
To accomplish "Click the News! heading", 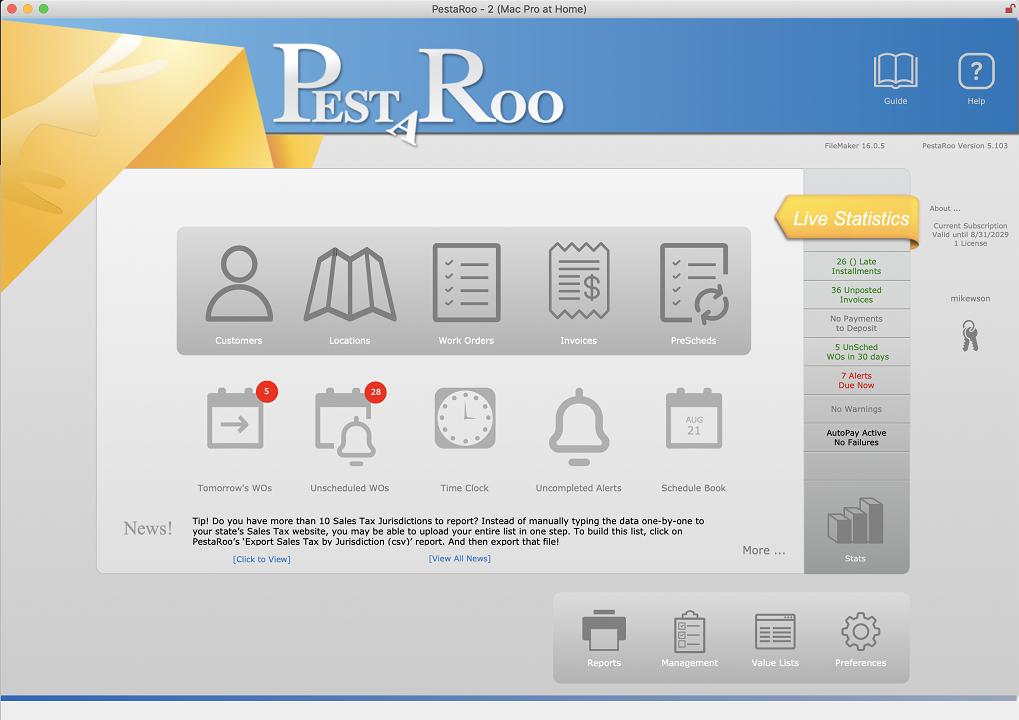I will 148,528.
